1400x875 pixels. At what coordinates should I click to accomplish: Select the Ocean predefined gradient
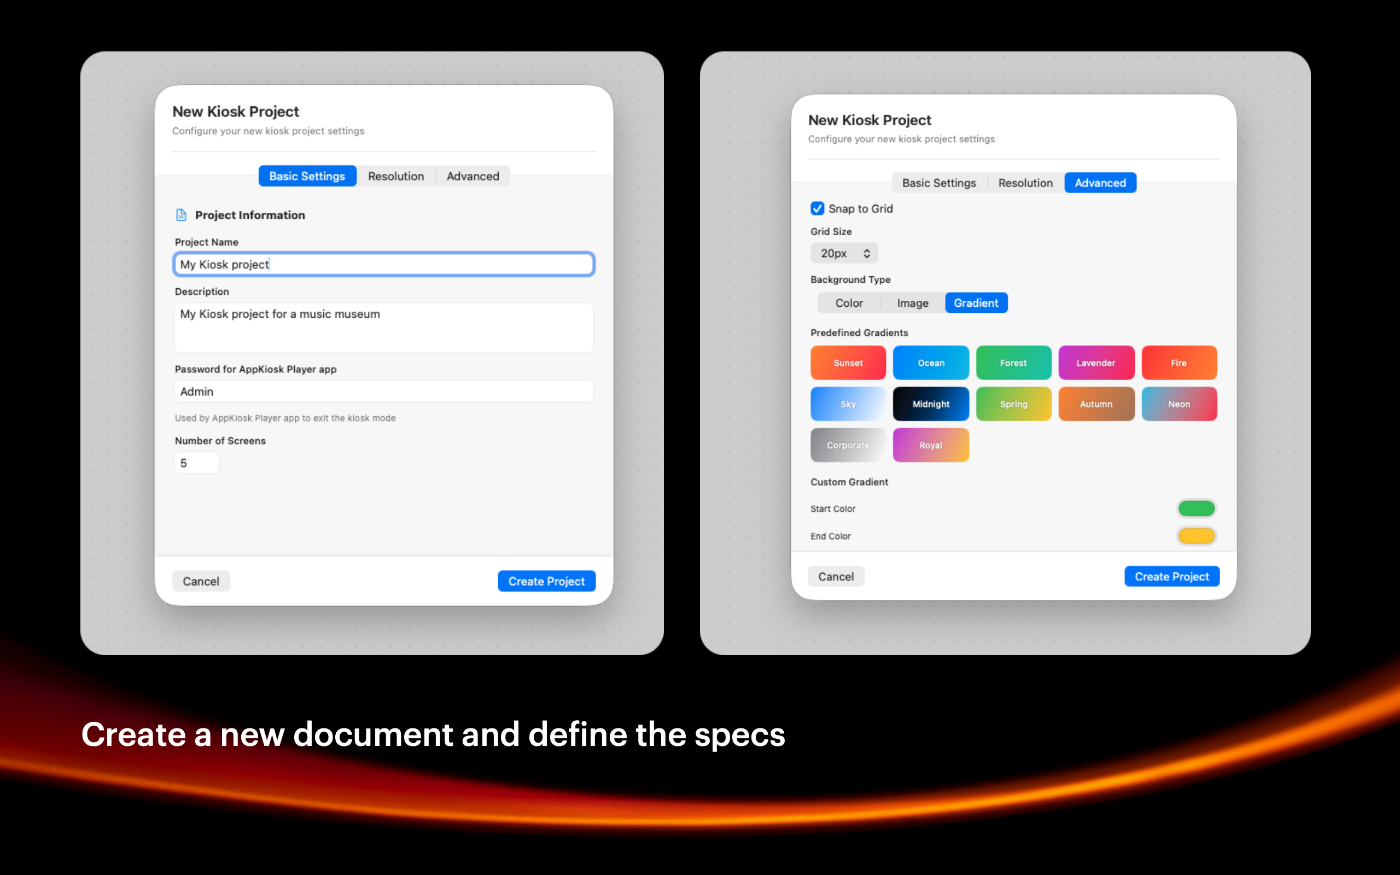click(931, 363)
